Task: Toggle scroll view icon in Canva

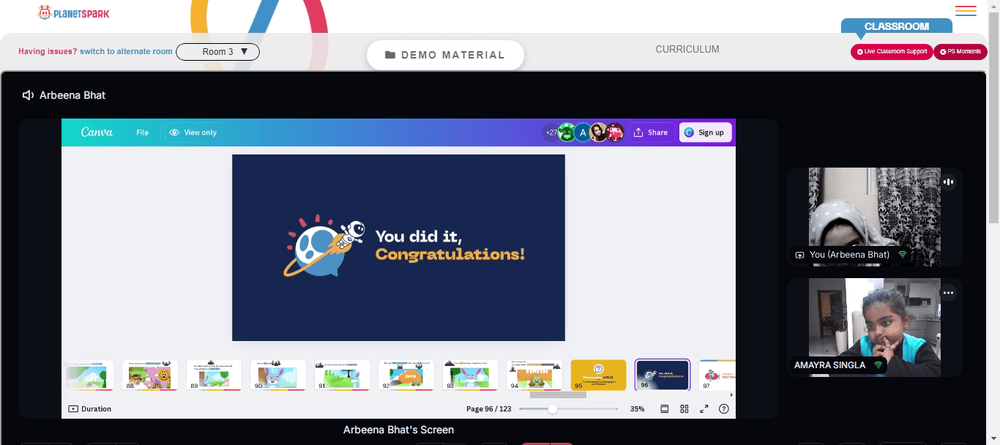Action: (664, 409)
